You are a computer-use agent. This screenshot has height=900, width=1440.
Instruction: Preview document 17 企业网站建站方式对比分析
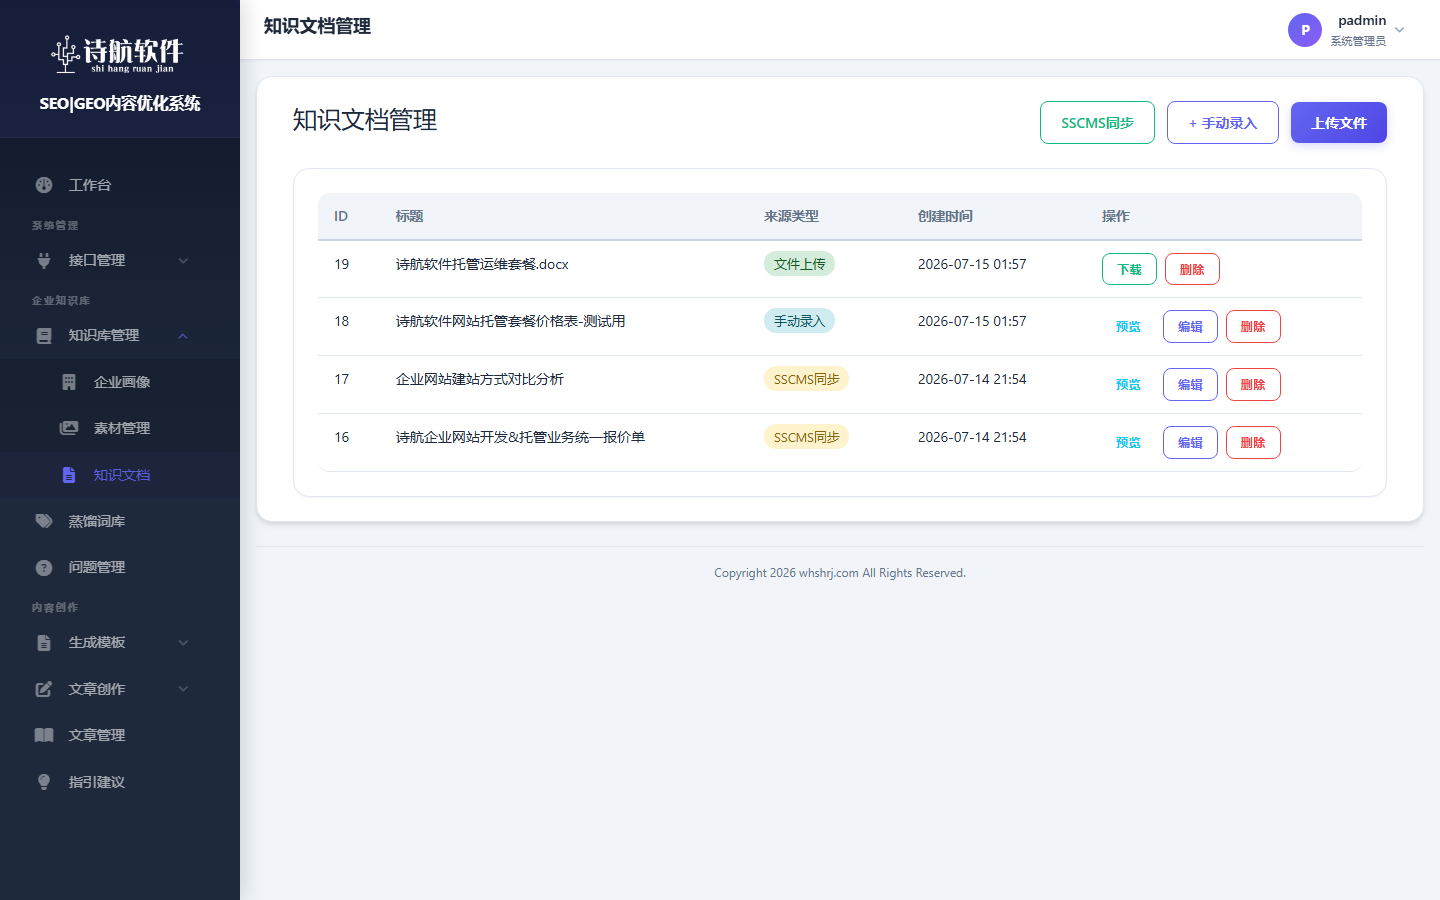(x=1128, y=384)
